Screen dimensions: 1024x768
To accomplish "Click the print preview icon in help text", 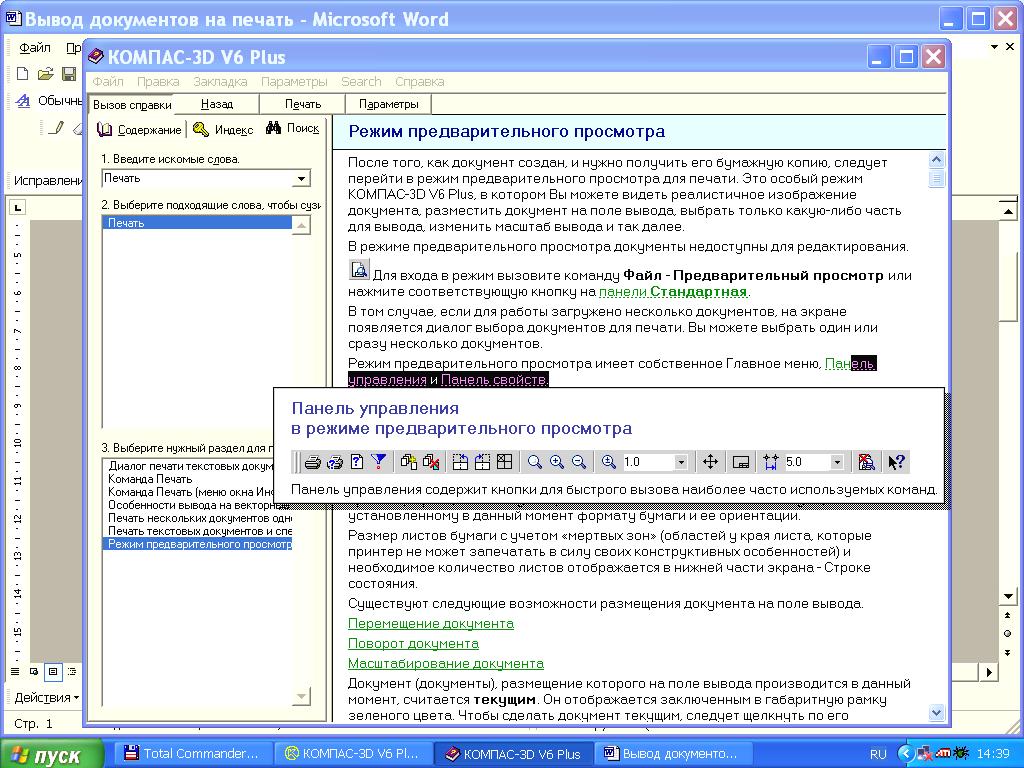I will point(359,269).
